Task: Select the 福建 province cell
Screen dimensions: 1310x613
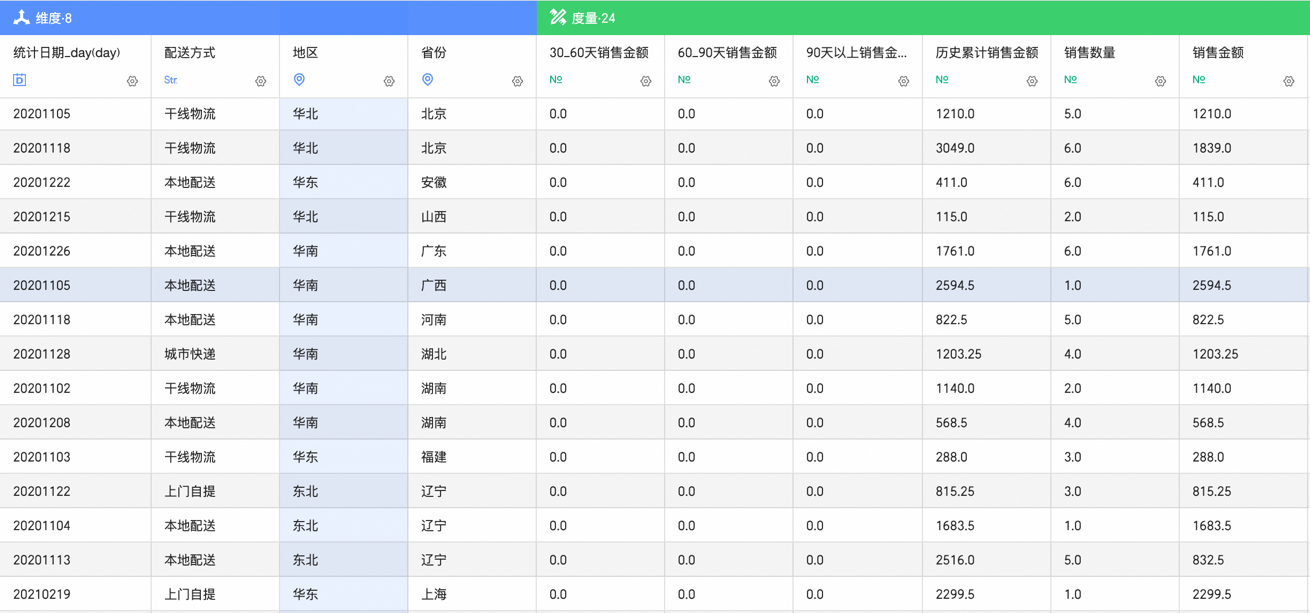Action: (x=472, y=457)
